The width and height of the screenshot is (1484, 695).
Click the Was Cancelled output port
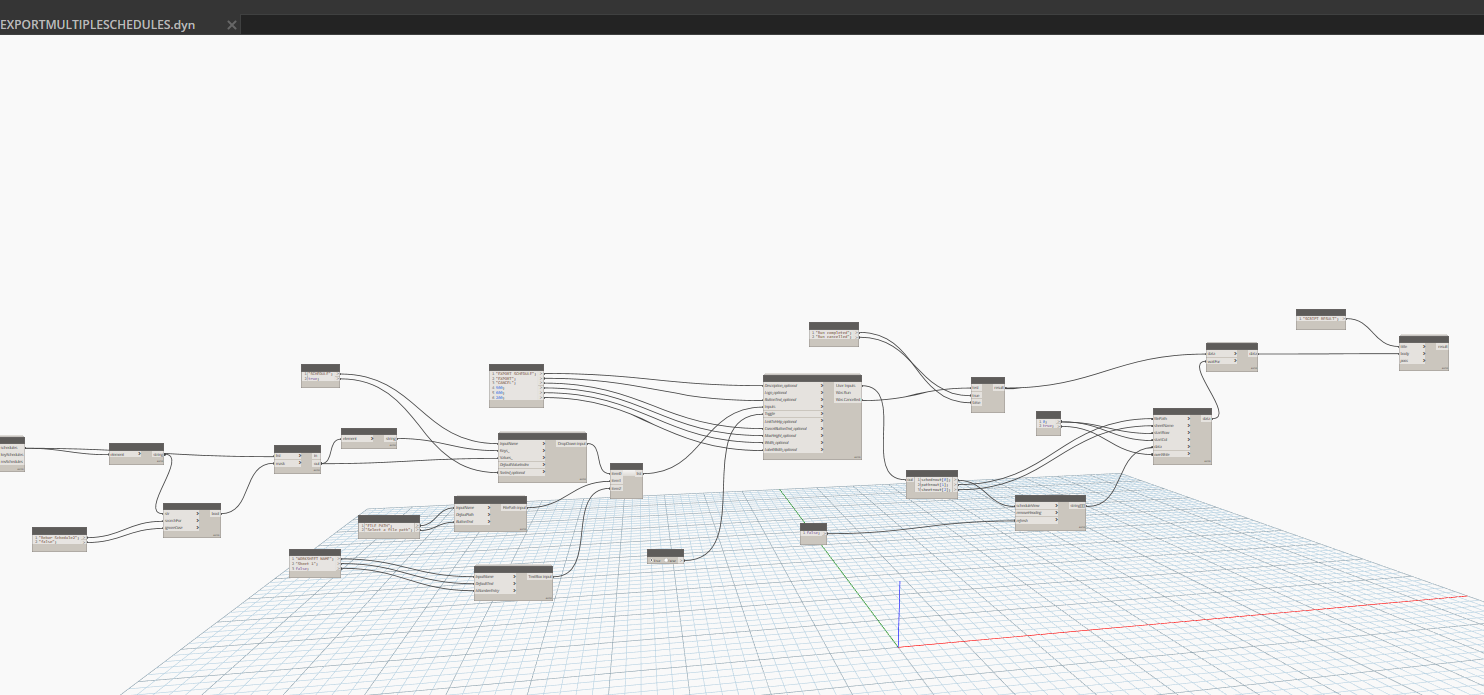coord(847,399)
